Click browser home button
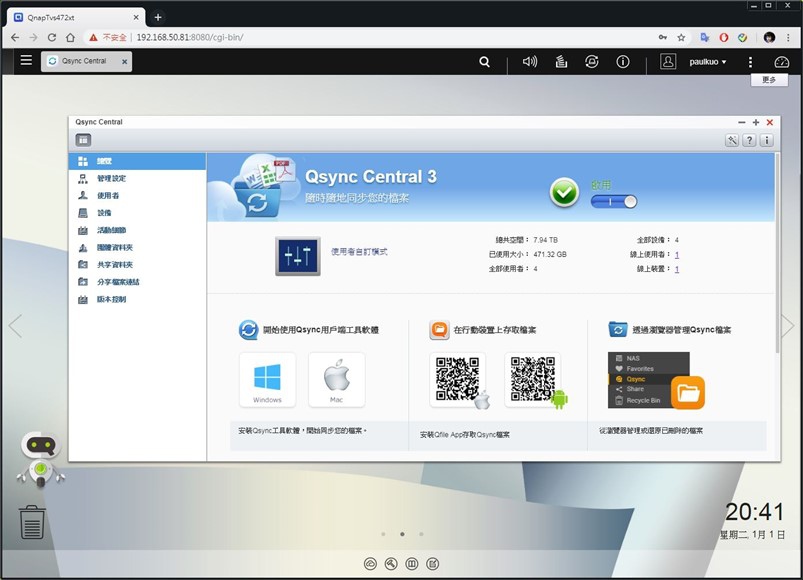This screenshot has height=580, width=803. coord(70,37)
